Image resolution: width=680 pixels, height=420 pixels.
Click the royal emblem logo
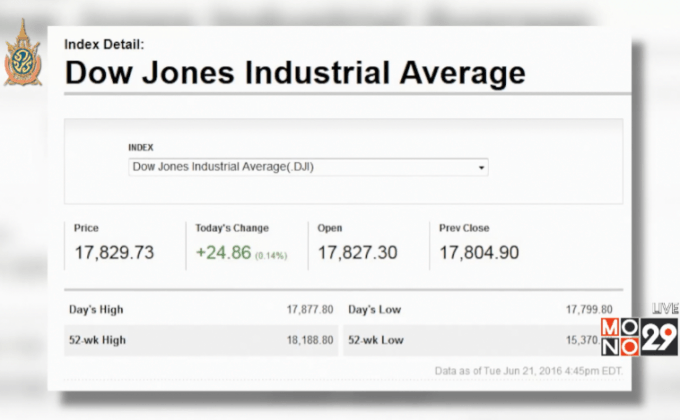21,57
